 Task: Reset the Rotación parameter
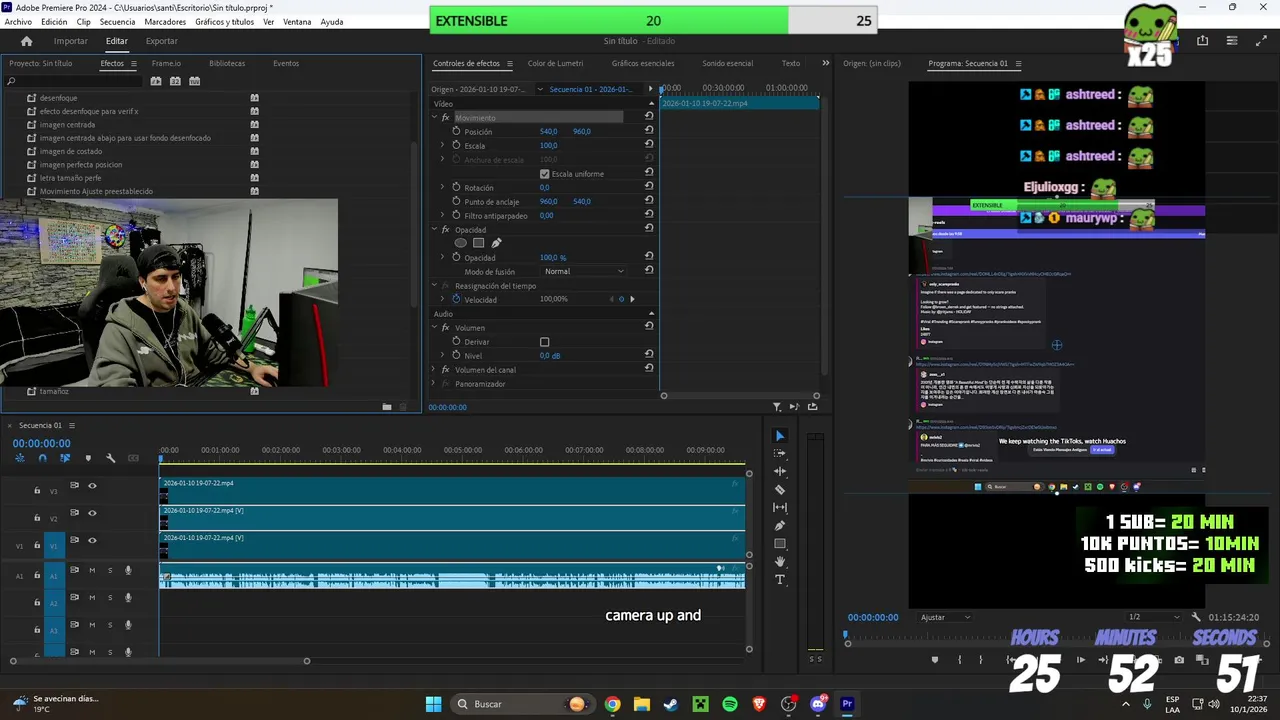pyautogui.click(x=649, y=187)
